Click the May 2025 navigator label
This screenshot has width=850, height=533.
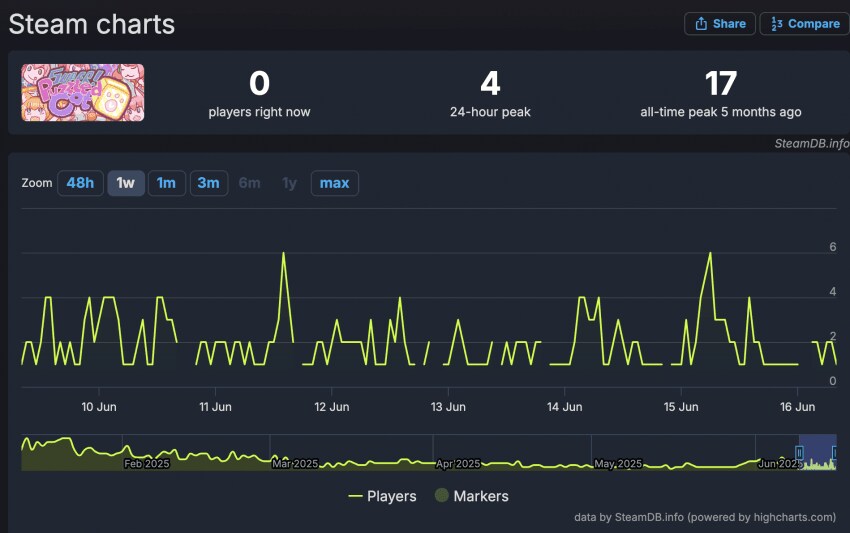pos(618,464)
